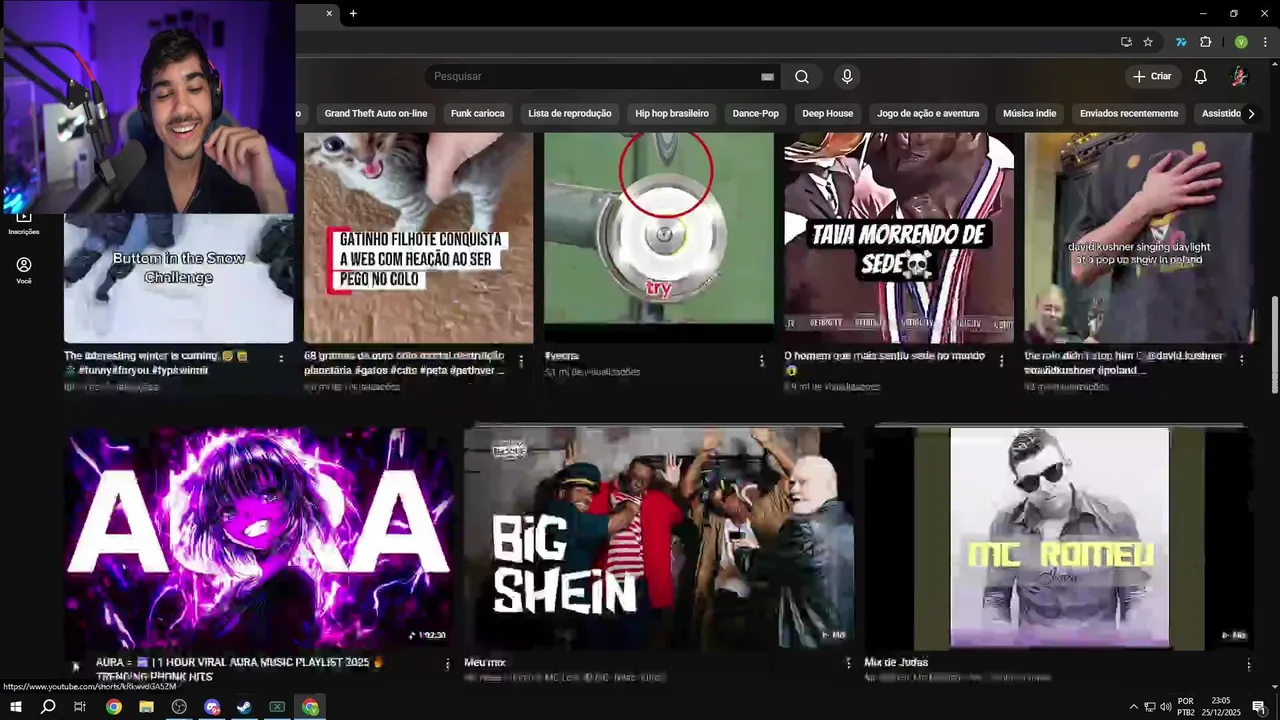Open options for O homem que mais sentiu sede
This screenshot has width=1280, height=720.
(1002, 361)
